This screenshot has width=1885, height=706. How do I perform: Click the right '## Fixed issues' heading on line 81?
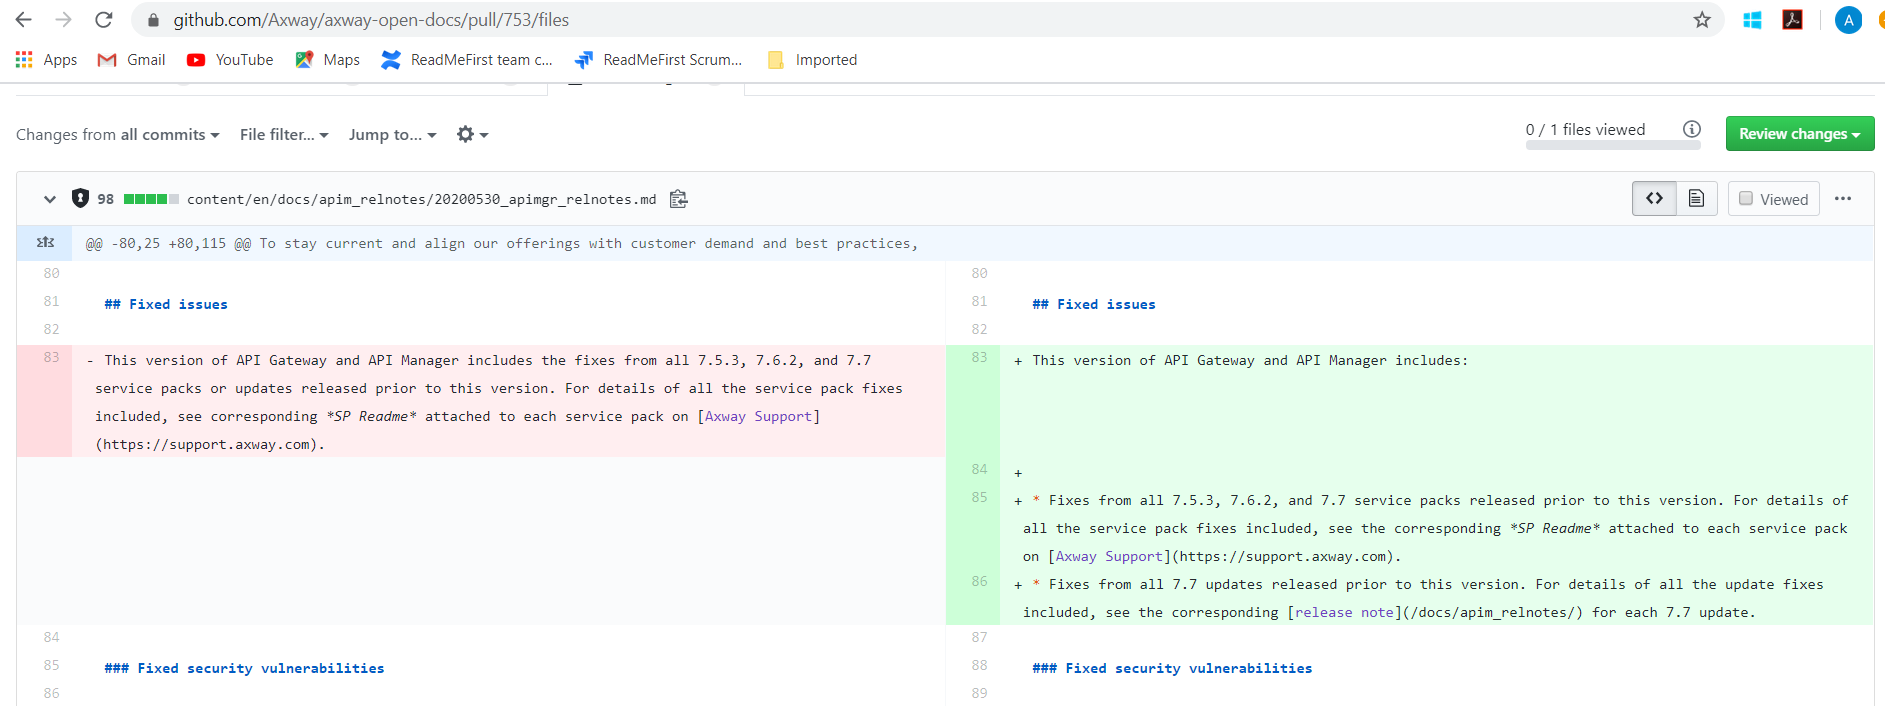1094,304
